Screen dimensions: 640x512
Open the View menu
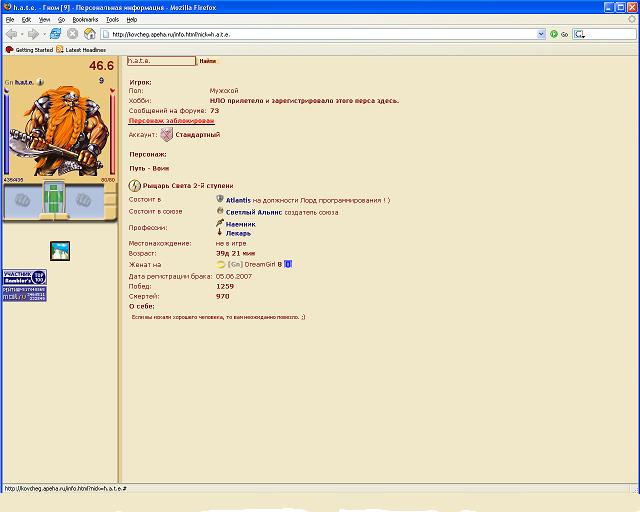(x=44, y=19)
